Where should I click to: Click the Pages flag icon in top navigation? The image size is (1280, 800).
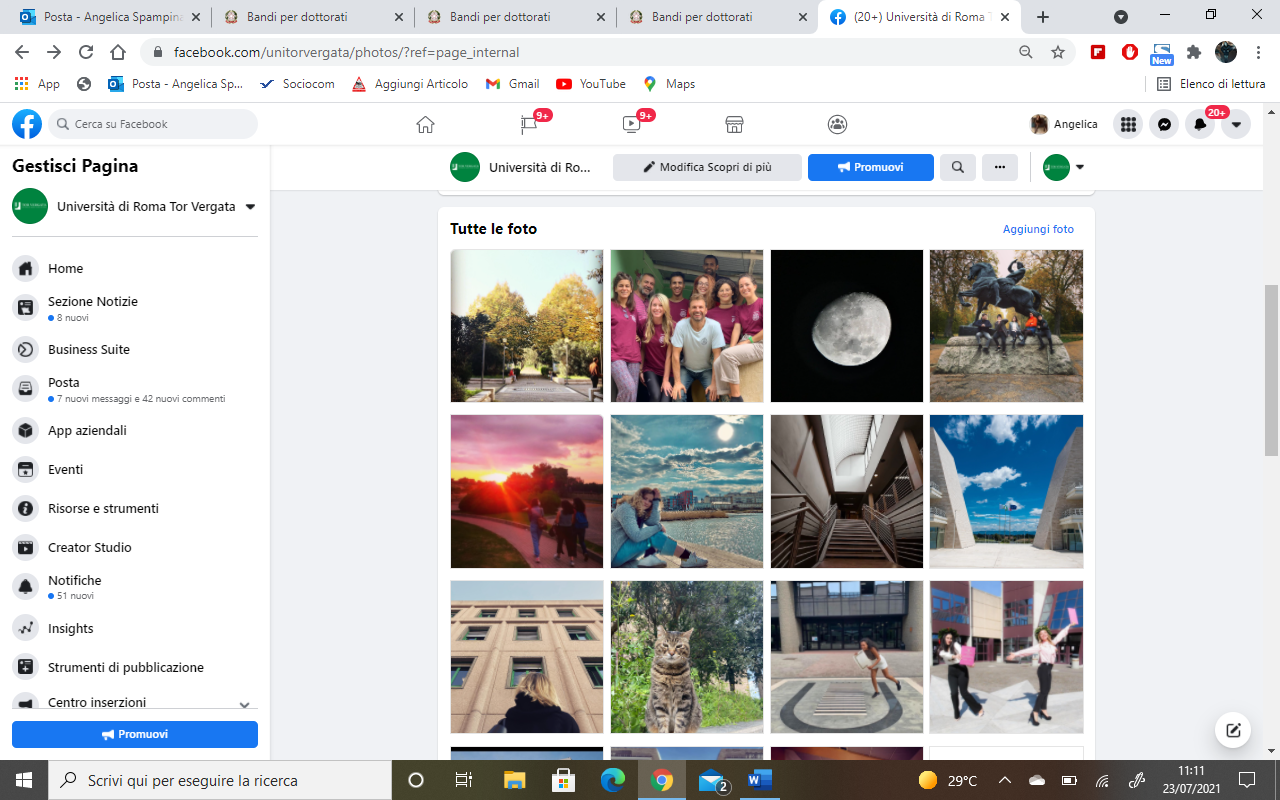pos(529,124)
